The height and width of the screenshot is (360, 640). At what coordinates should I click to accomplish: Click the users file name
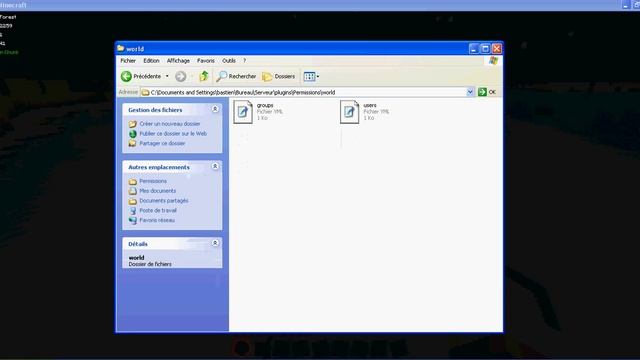[370, 105]
